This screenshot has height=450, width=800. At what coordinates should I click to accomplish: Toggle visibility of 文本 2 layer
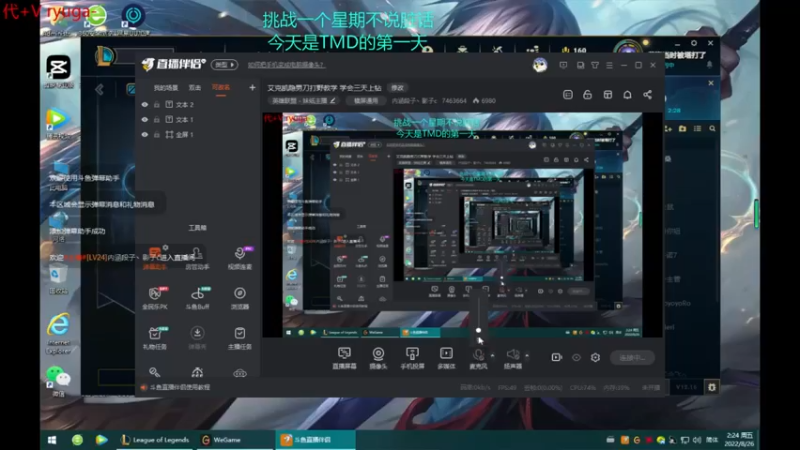(145, 104)
